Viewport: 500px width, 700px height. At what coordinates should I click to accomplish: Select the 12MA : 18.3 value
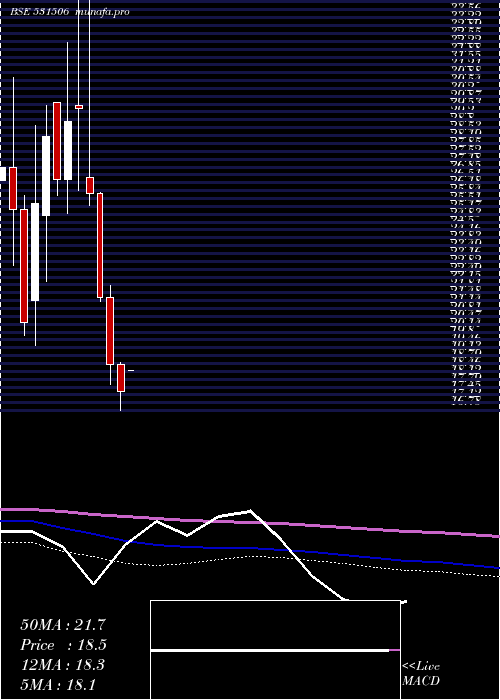[62, 665]
